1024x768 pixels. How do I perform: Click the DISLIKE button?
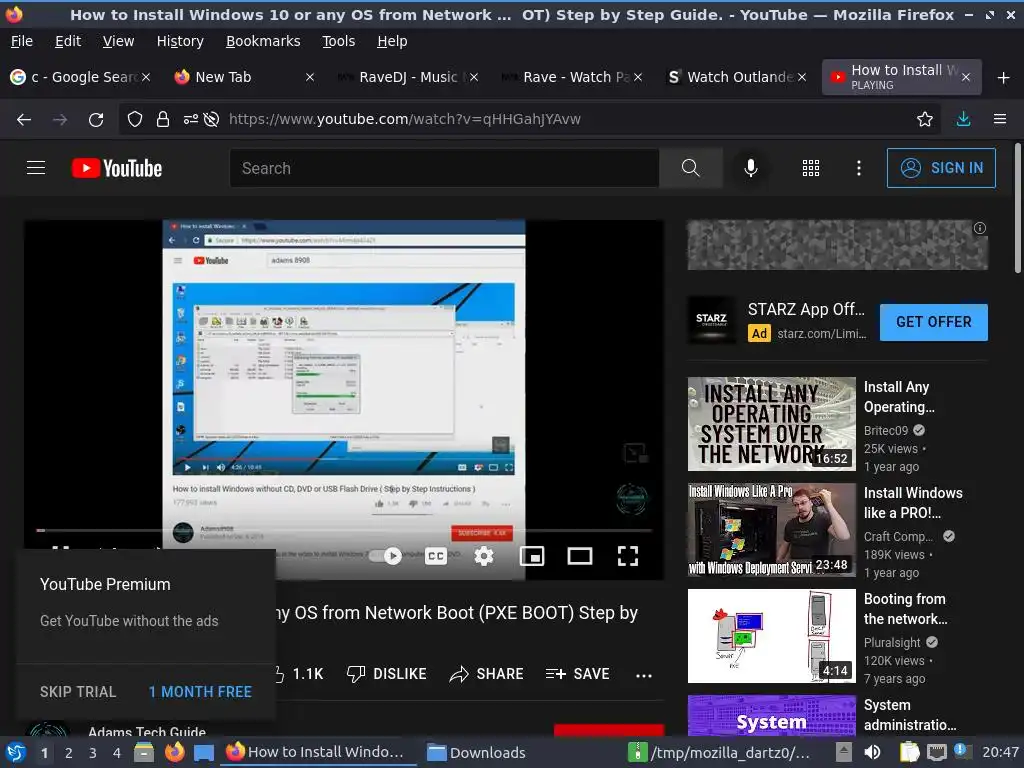[387, 674]
